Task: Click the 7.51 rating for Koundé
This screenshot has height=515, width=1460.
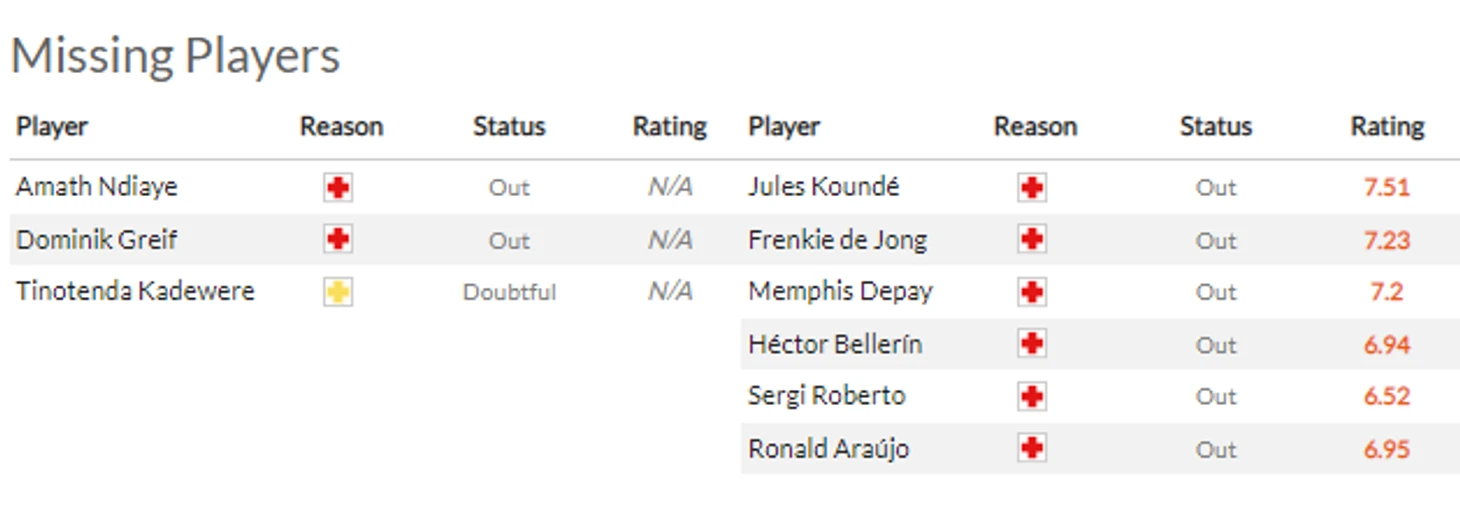Action: point(1386,188)
